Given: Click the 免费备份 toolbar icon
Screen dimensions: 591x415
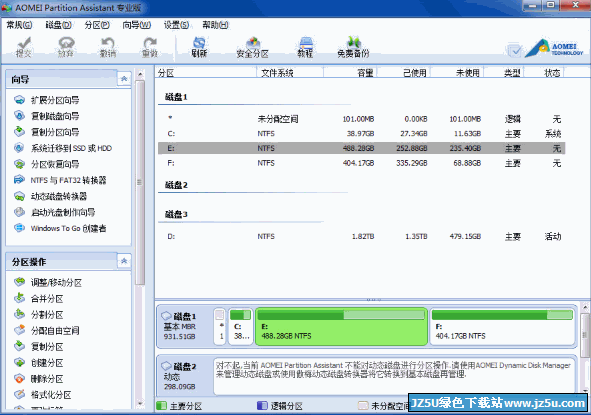Looking at the screenshot, I should coord(353,47).
